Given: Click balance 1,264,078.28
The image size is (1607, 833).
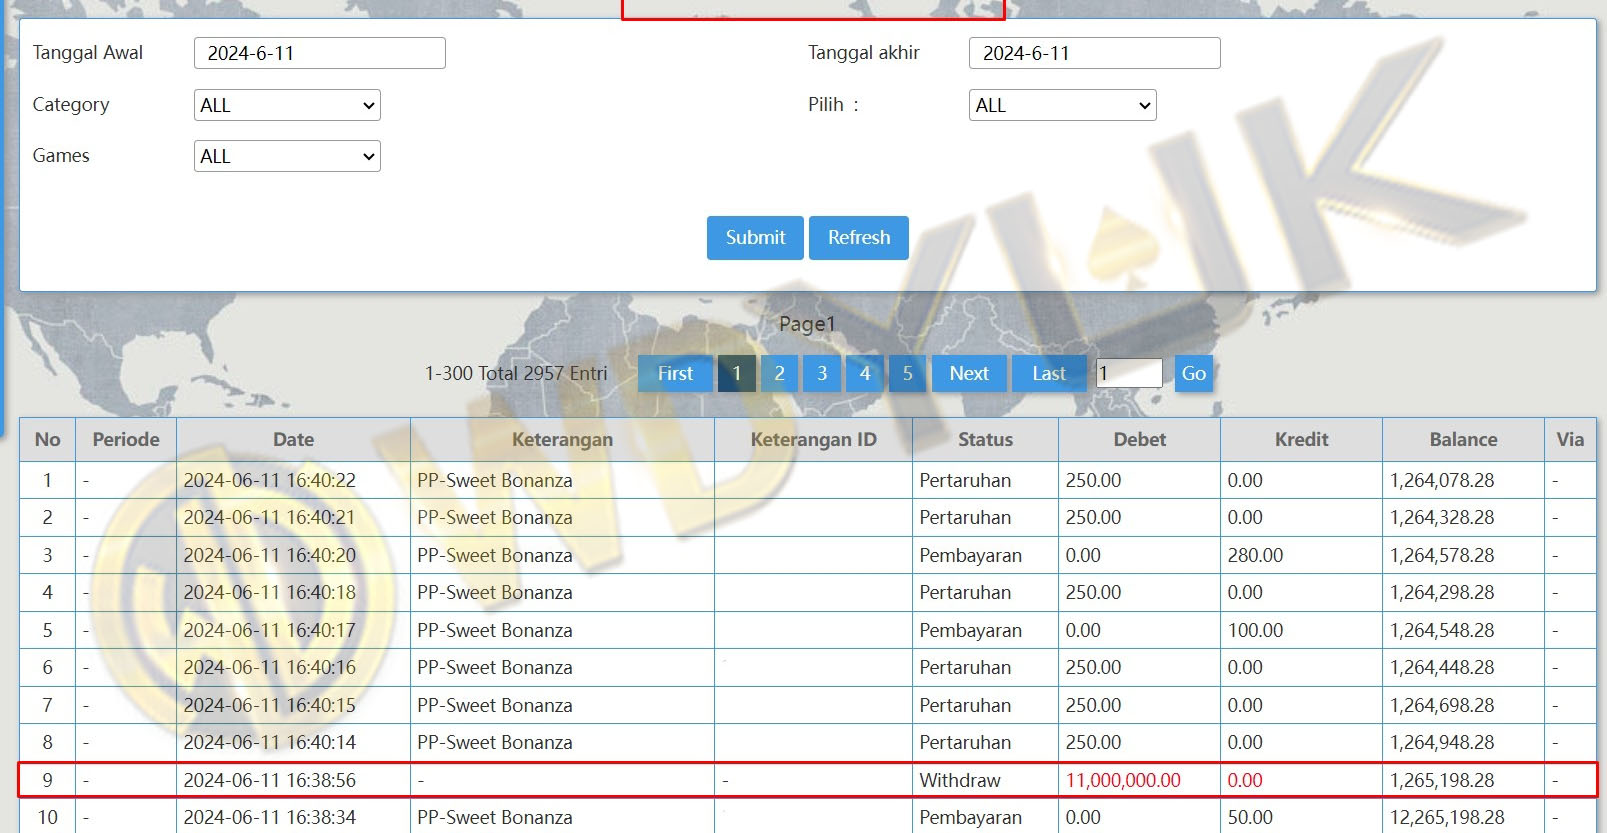Looking at the screenshot, I should (x=1442, y=480).
